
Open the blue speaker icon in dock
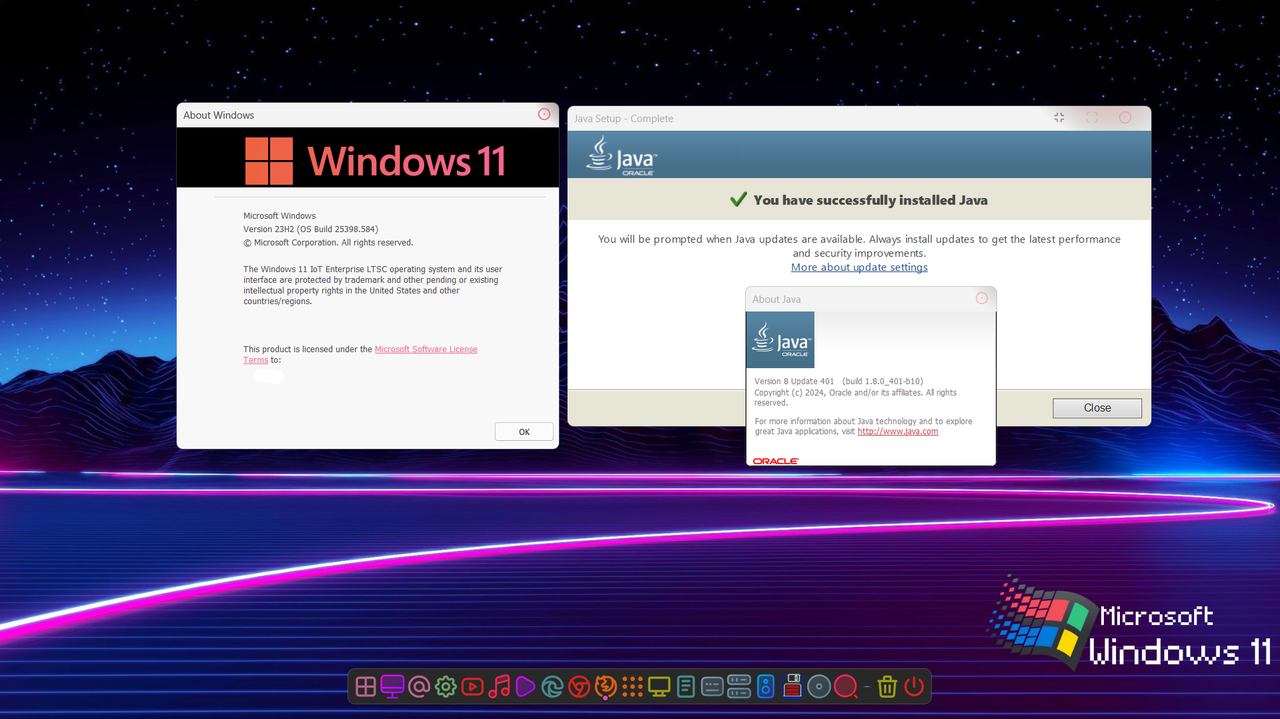point(766,686)
